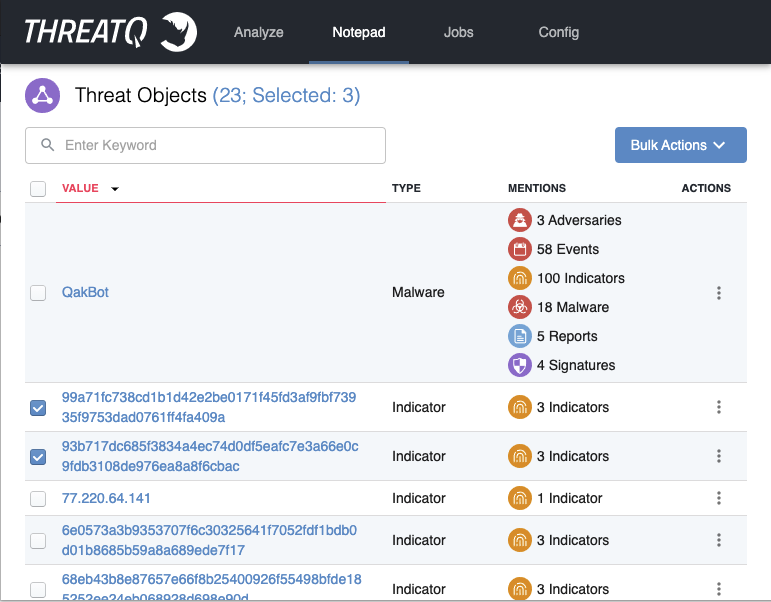Open the Config tab

pos(559,32)
